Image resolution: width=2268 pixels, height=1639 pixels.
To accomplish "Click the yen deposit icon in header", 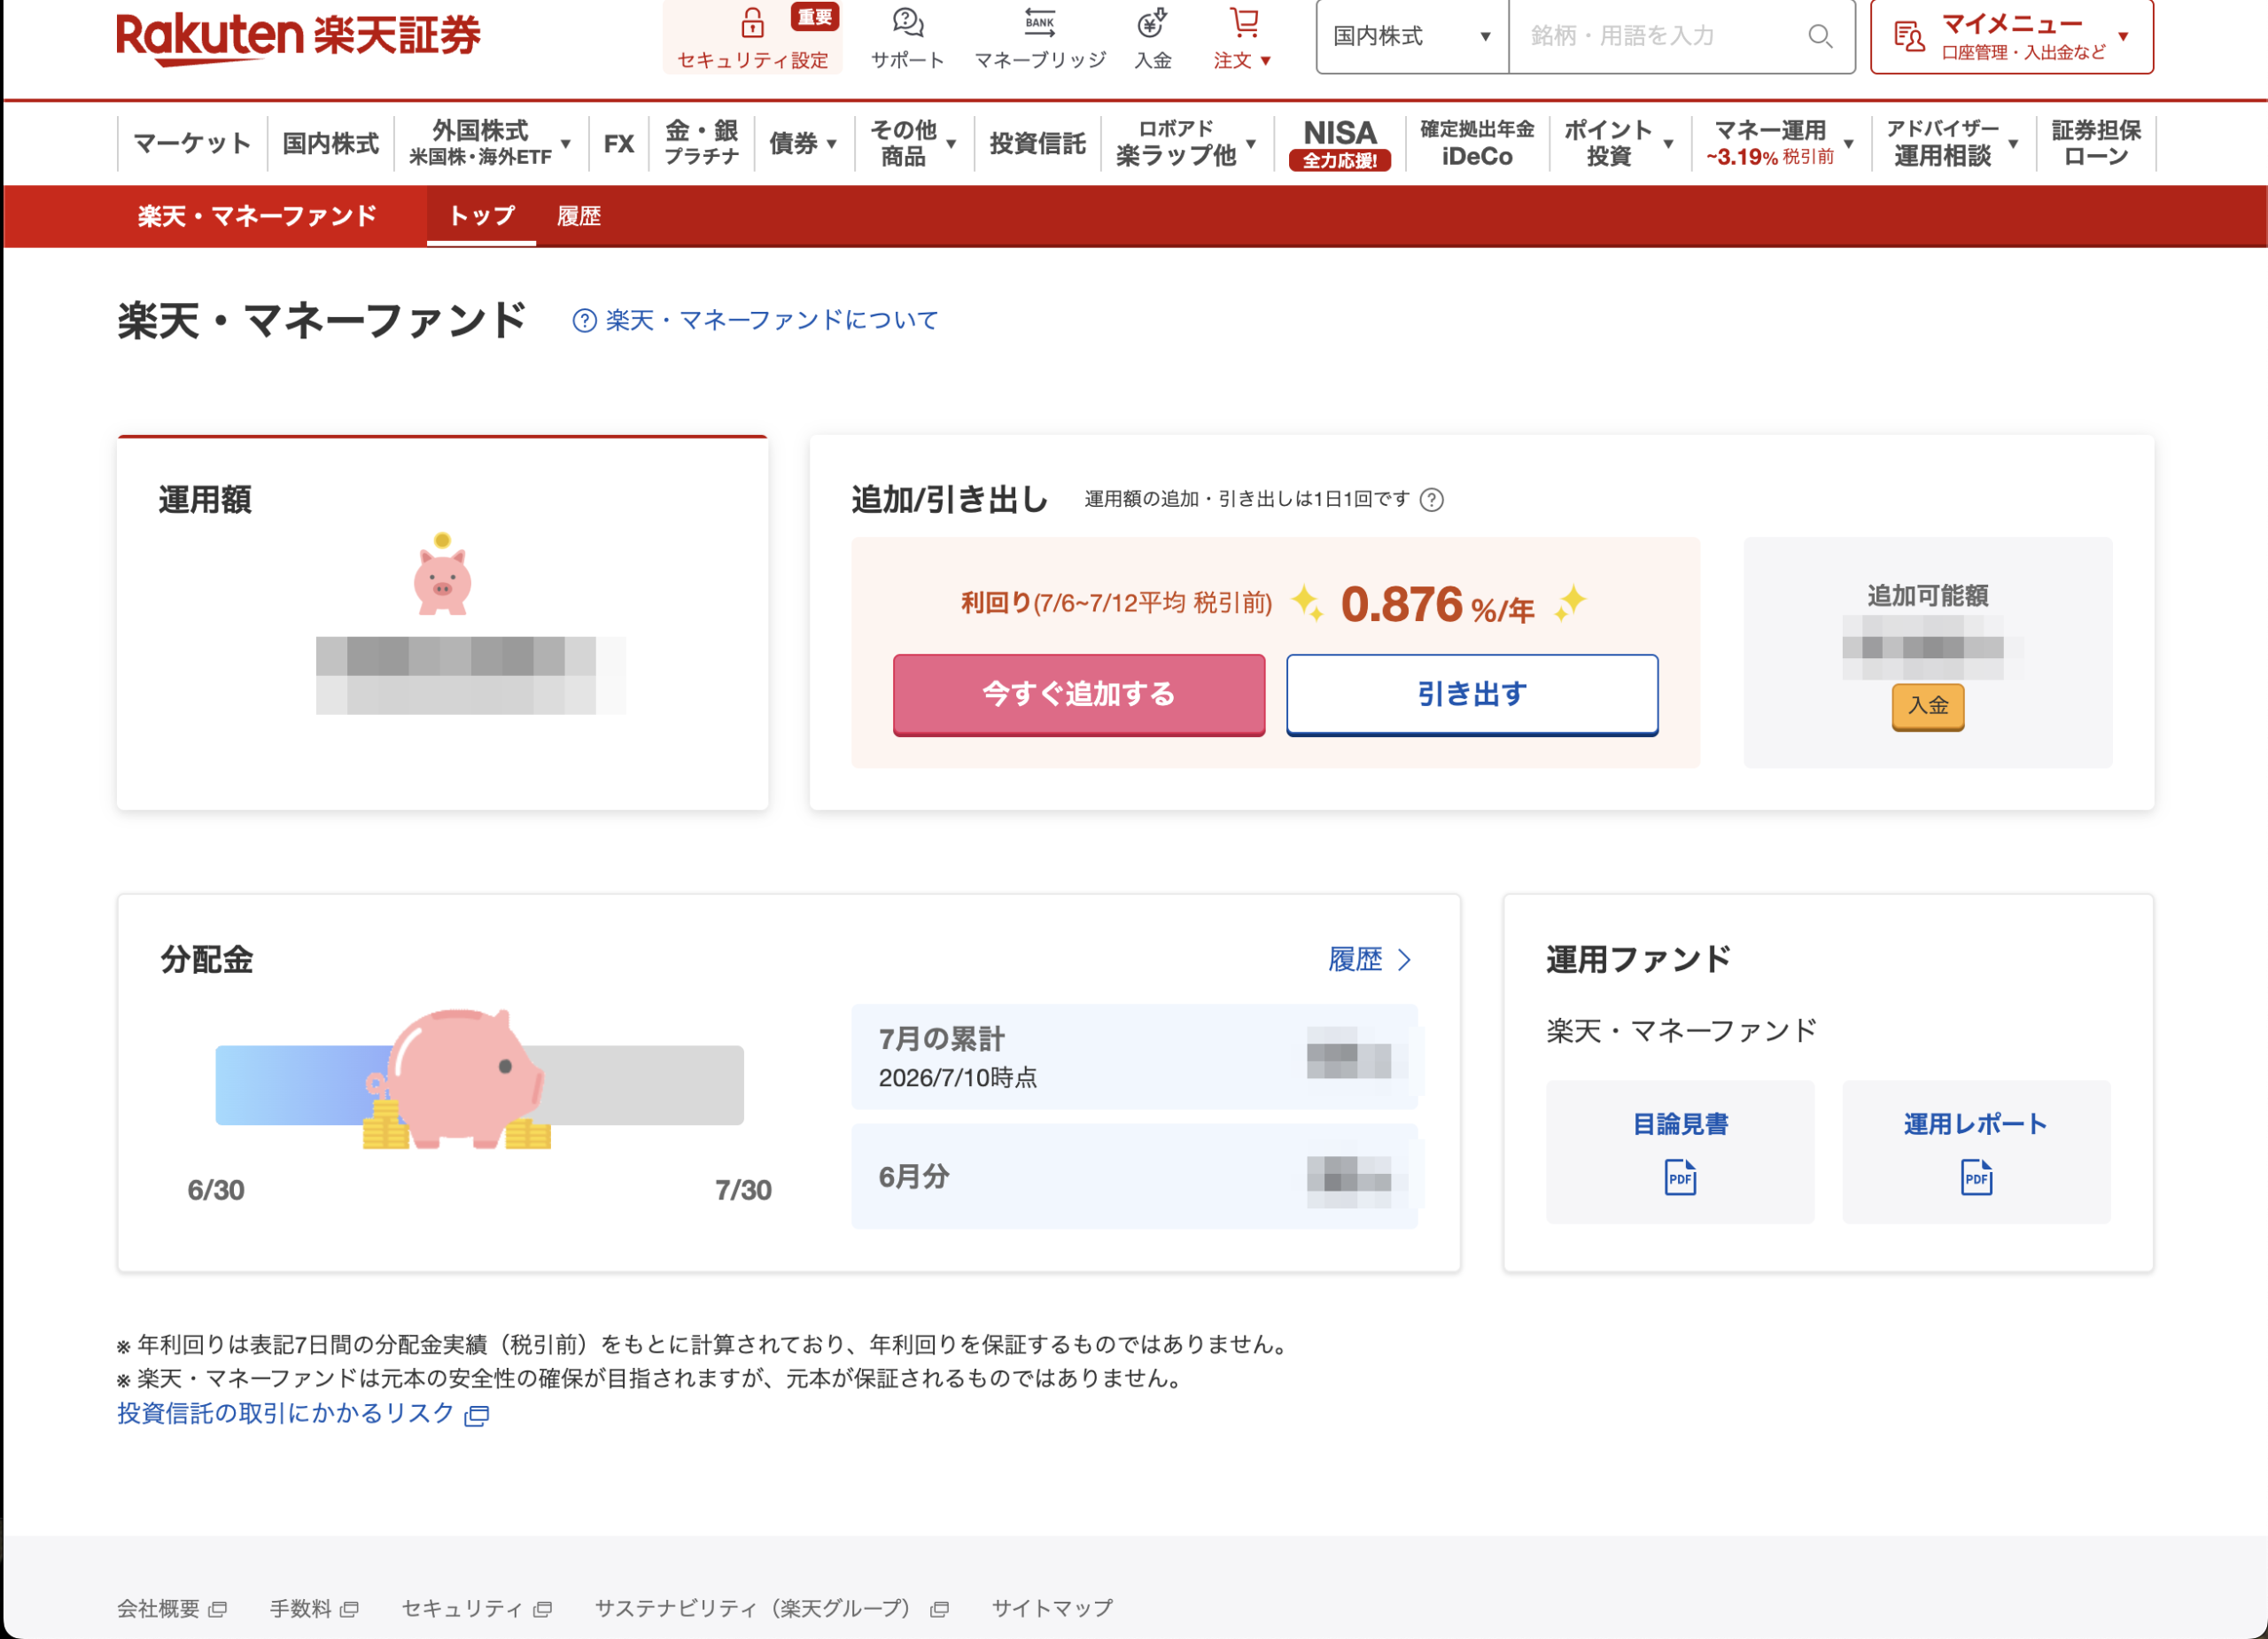I will pos(1152,22).
